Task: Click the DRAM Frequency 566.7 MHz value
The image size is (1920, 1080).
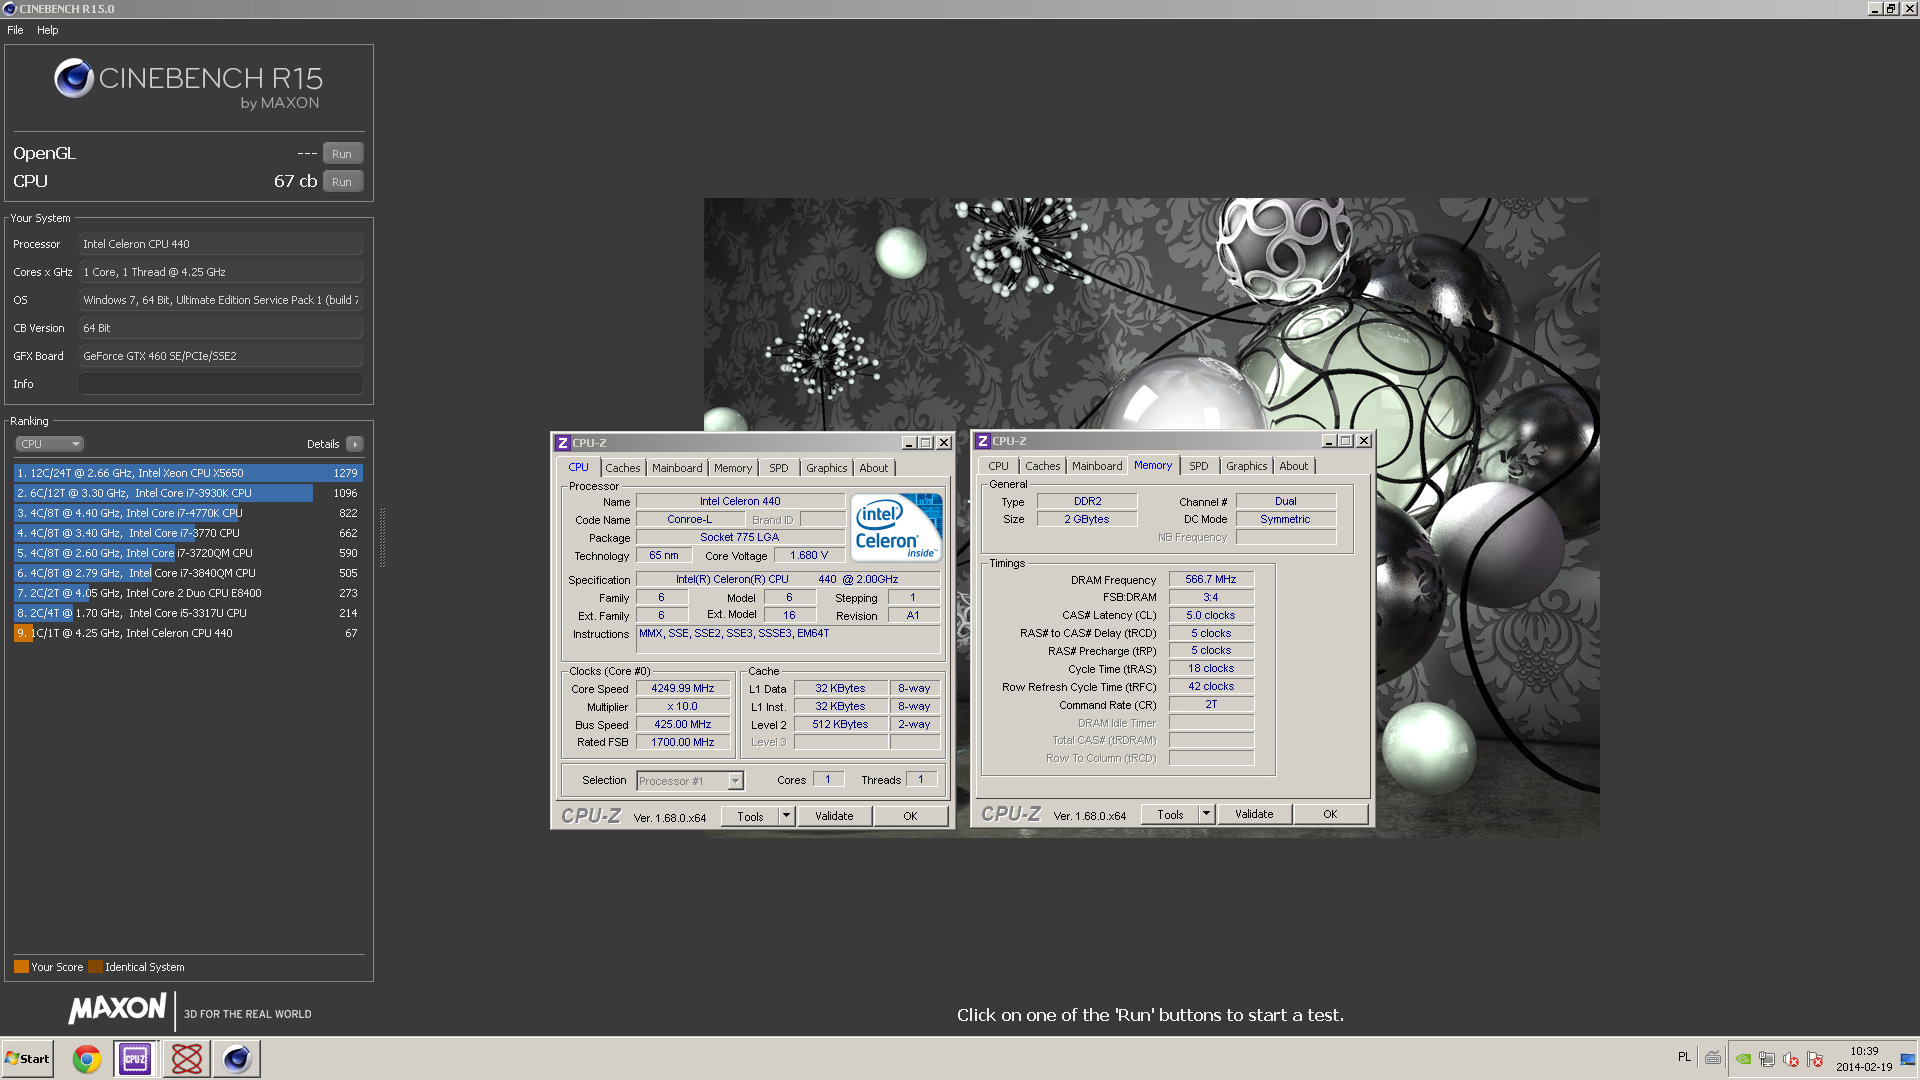Action: pos(1211,580)
